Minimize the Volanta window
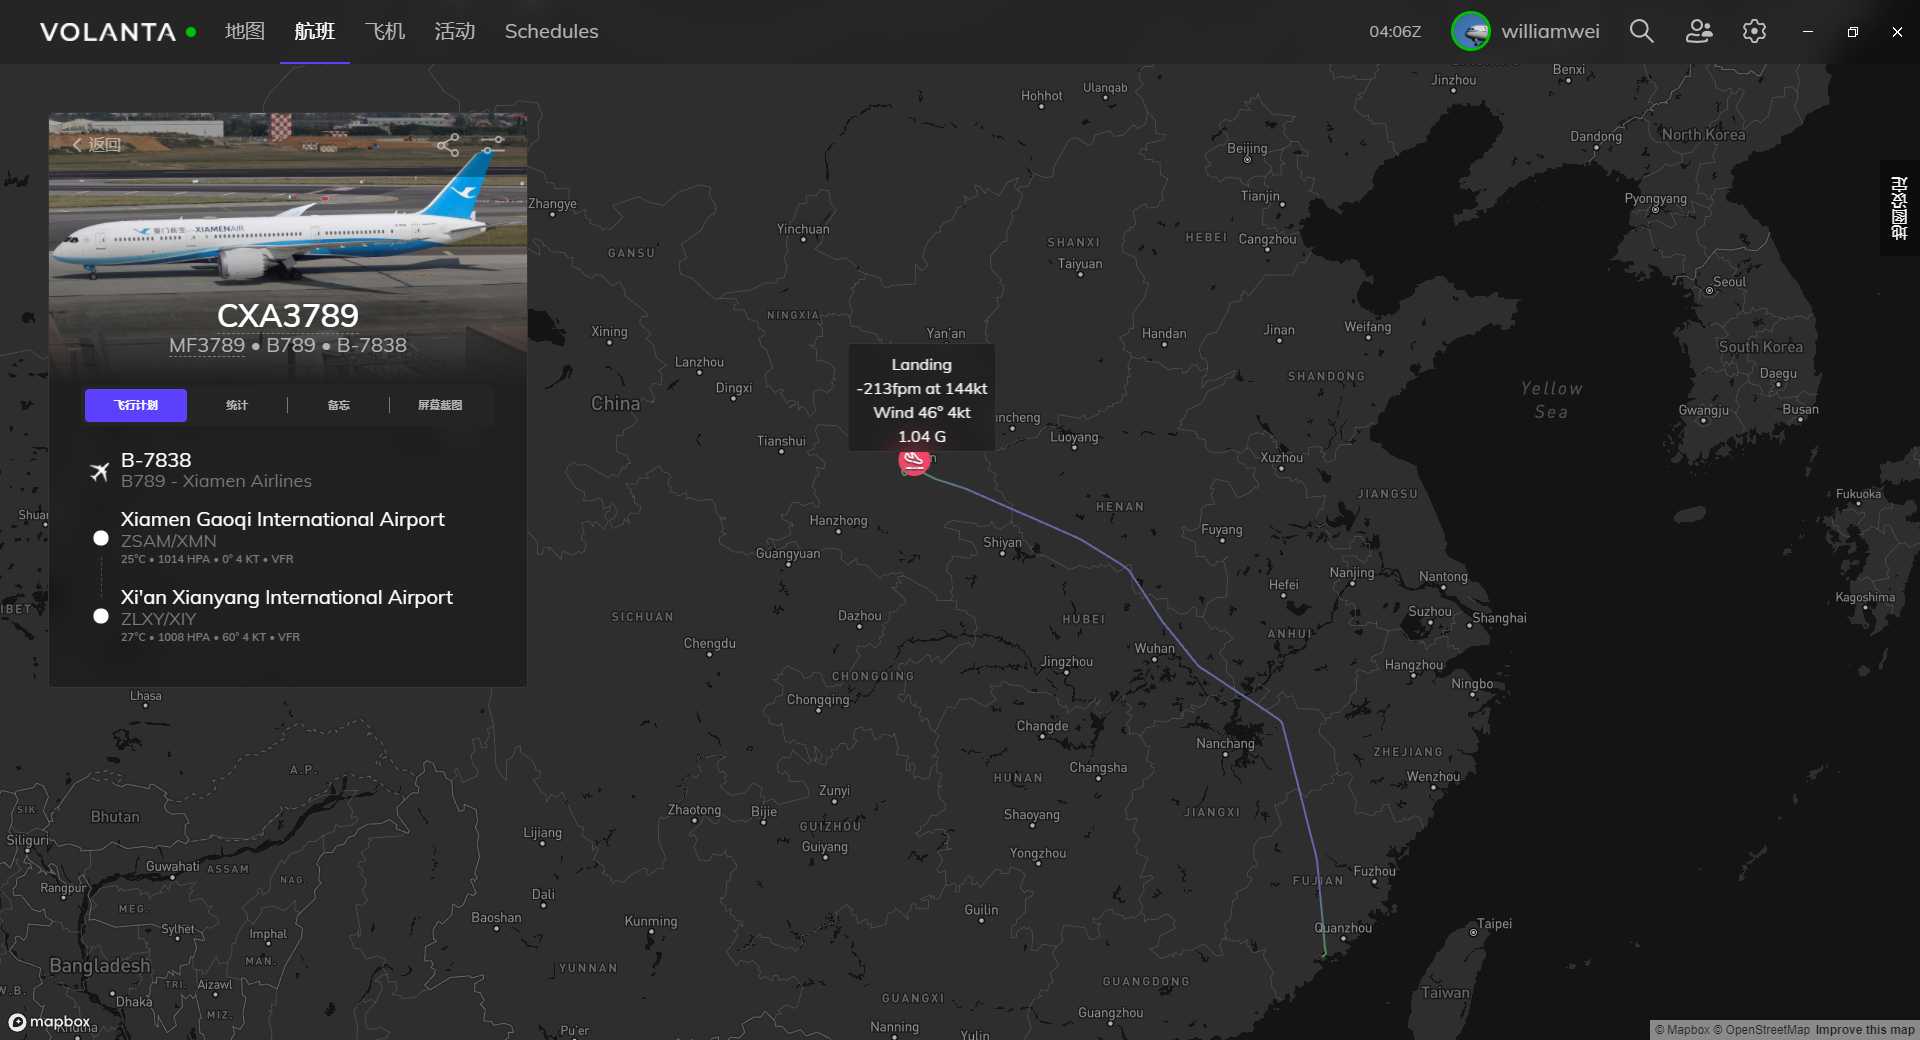The image size is (1920, 1040). coord(1807,31)
